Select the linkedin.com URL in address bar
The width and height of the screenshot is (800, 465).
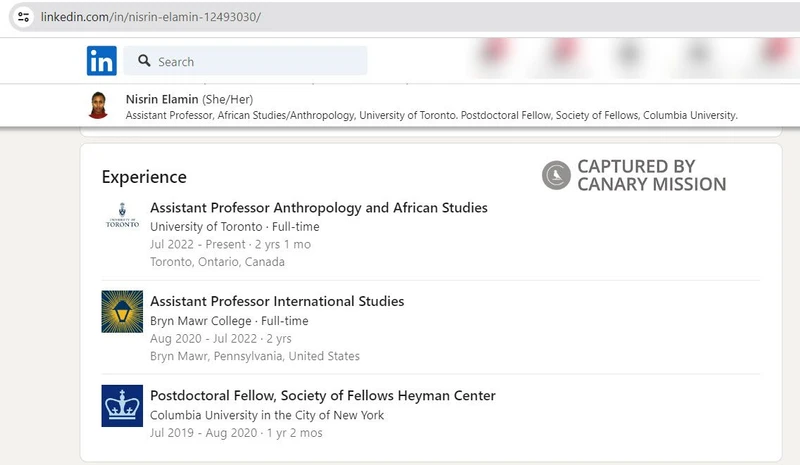click(151, 17)
